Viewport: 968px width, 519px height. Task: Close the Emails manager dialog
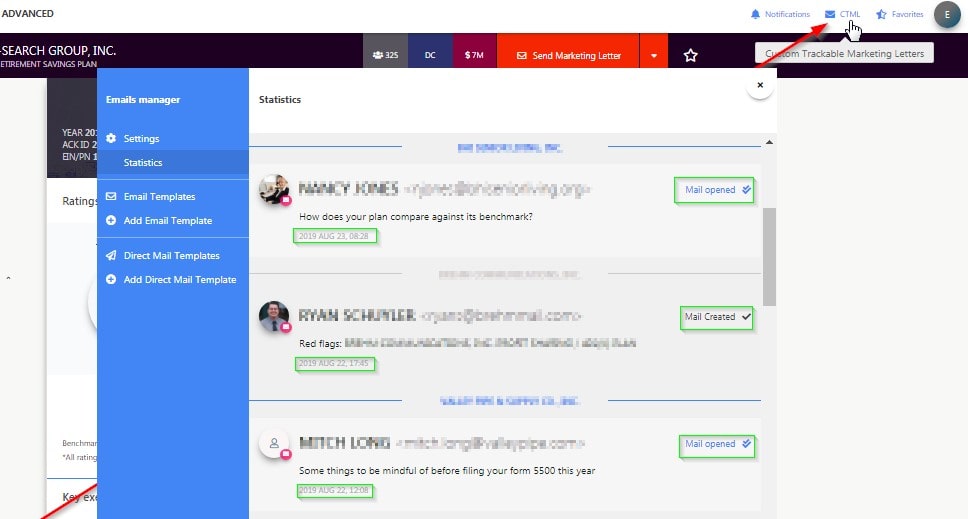click(760, 86)
